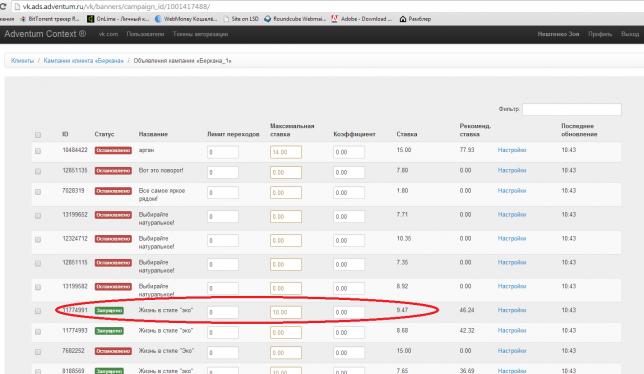Tick the checkbox for ad 12851135
Image resolution: width=644 pixels, height=374 pixels.
(38, 172)
